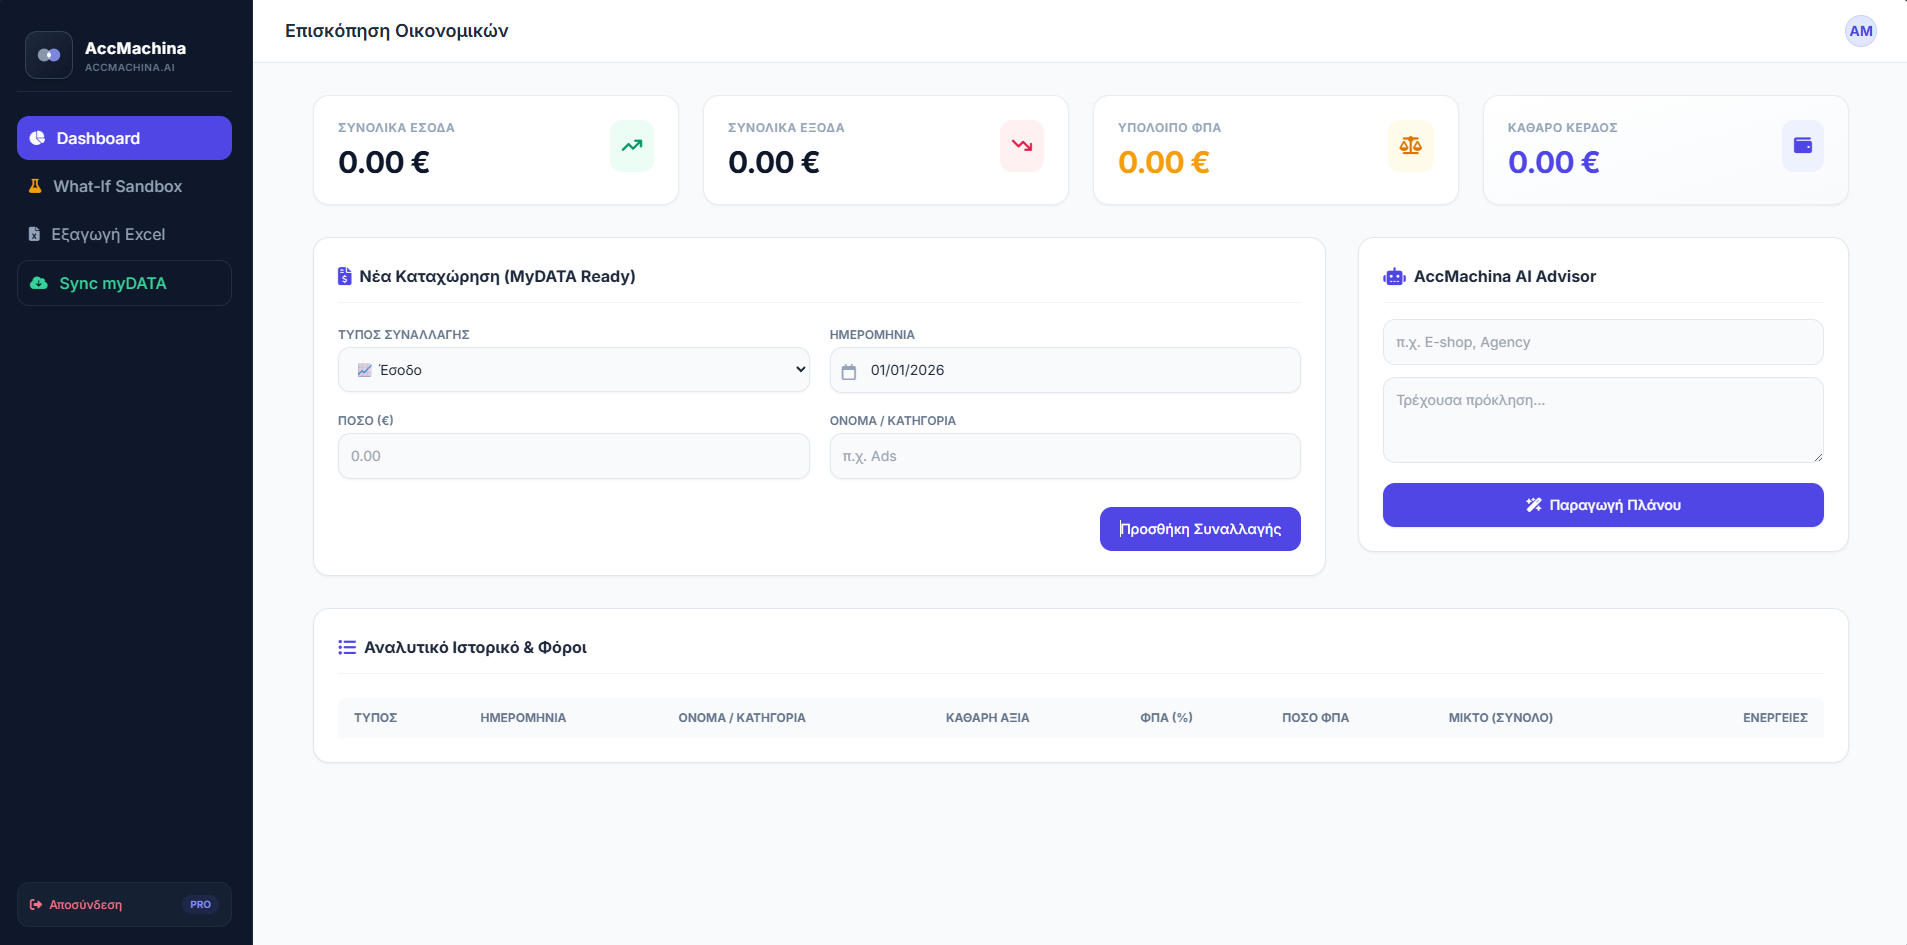
Task: Focus the Ποσό (€) amount field
Action: pos(574,456)
